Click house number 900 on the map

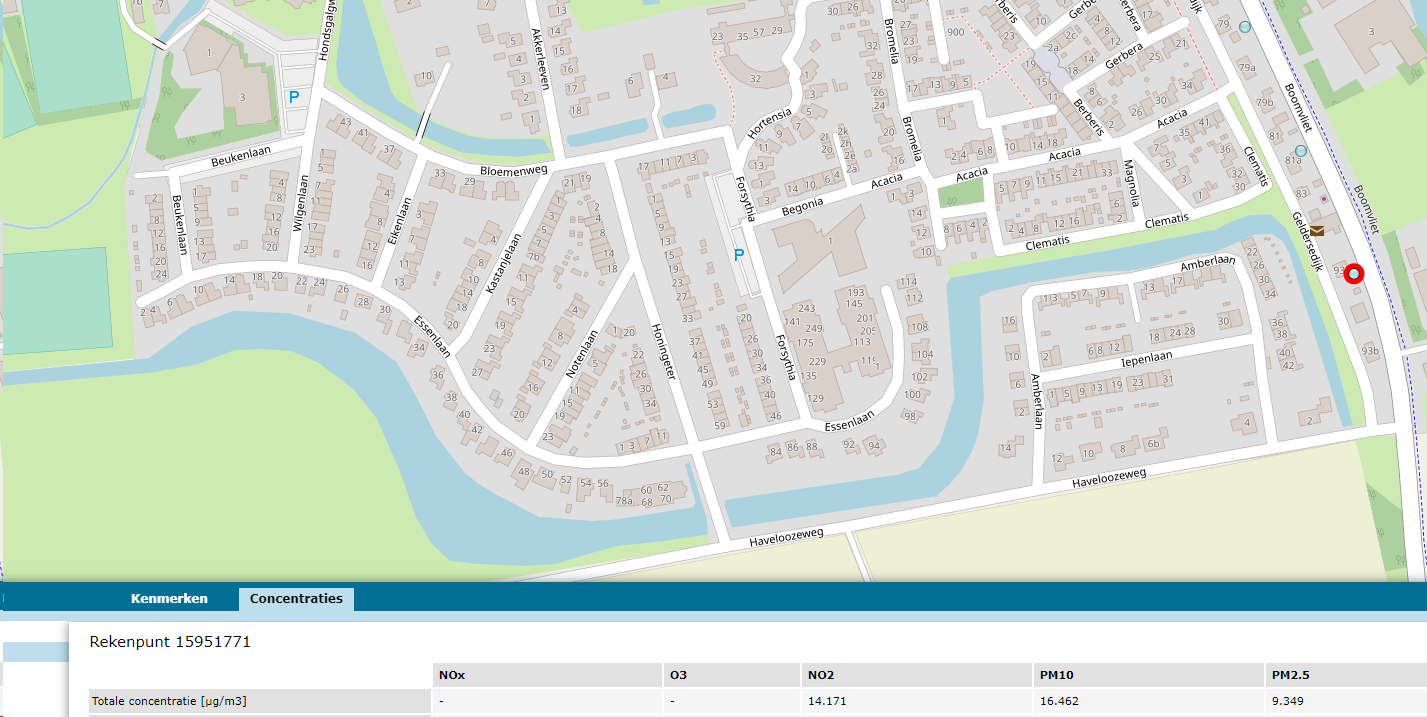pyautogui.click(x=956, y=32)
